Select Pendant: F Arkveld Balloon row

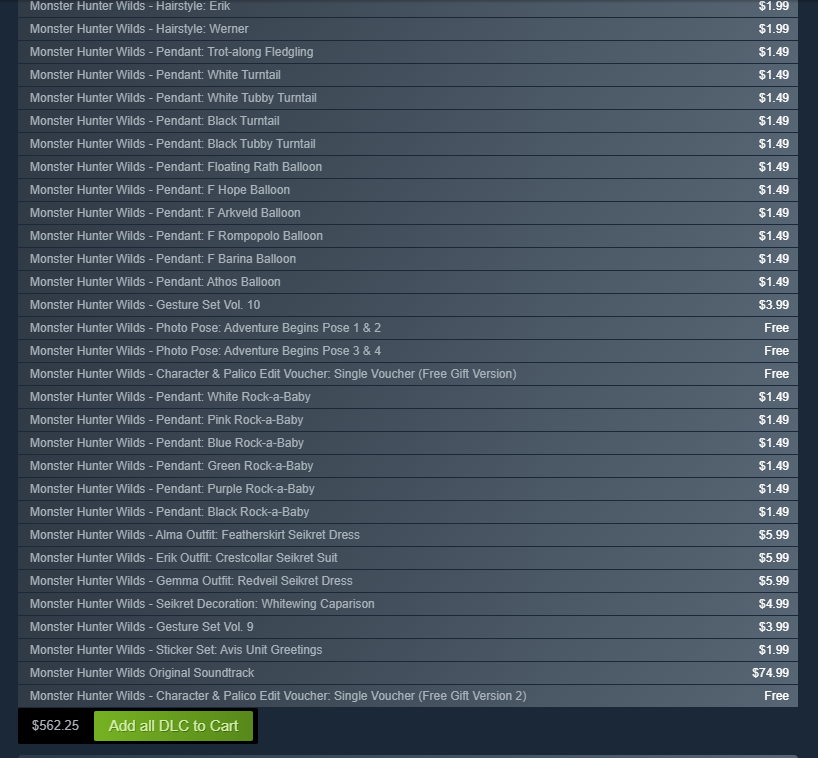[x=408, y=213]
